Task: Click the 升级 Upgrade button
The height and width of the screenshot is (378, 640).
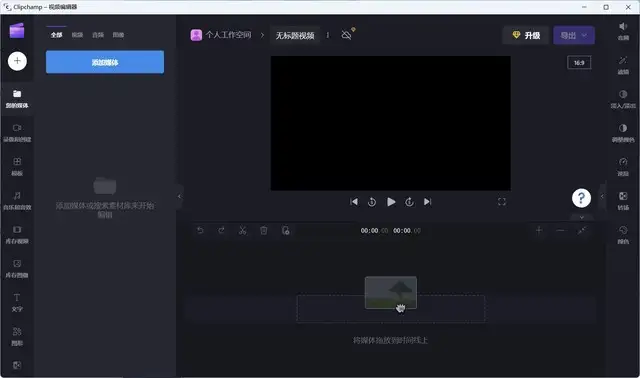Action: point(526,36)
